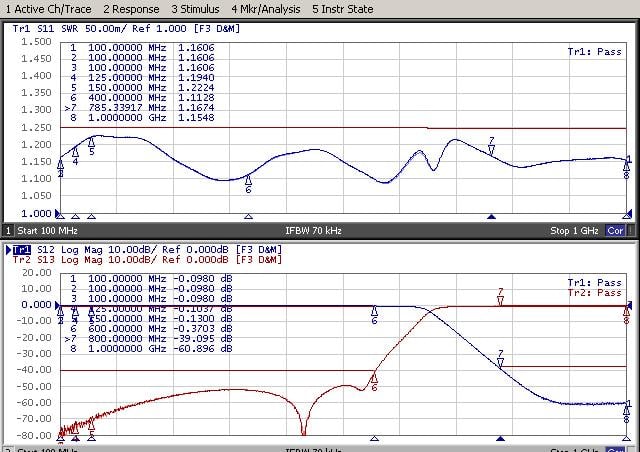
Task: Click the 800.00000 MHz -39.095 dB marker row
Action: click(149, 339)
